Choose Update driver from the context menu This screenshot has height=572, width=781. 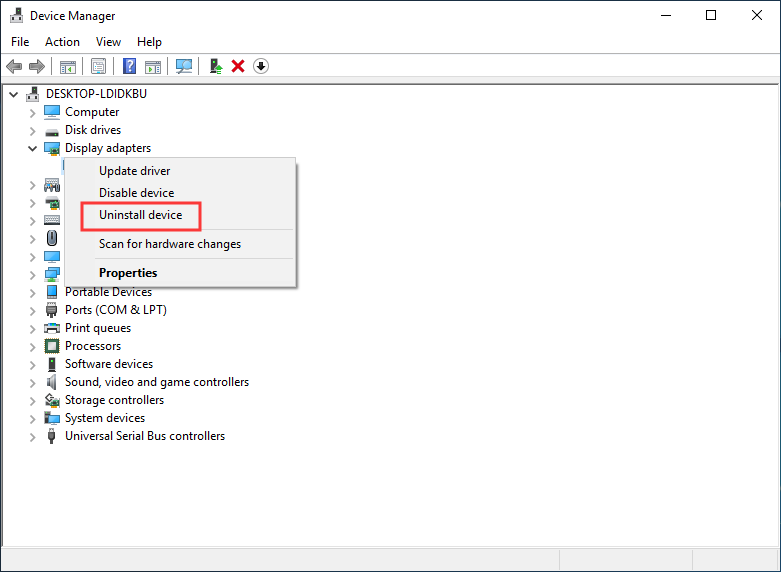point(180,171)
